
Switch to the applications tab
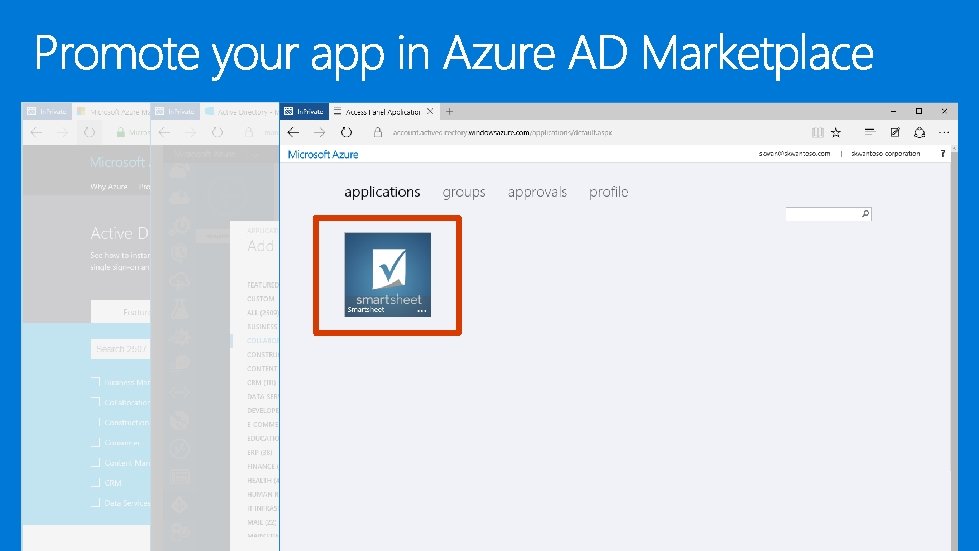(x=382, y=192)
